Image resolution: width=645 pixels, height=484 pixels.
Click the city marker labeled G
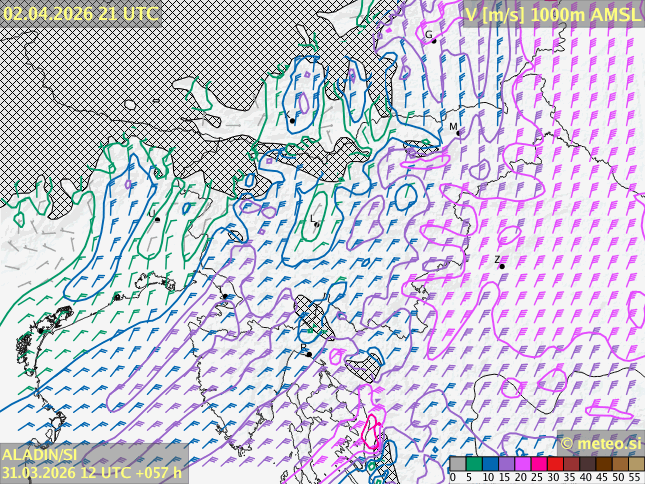coord(434,41)
